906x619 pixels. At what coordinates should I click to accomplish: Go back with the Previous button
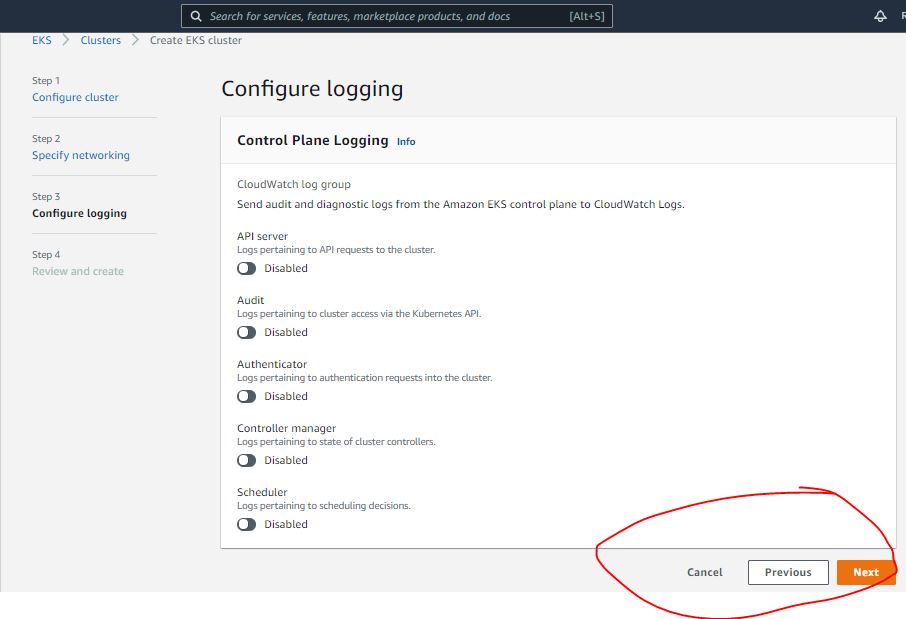pos(788,572)
